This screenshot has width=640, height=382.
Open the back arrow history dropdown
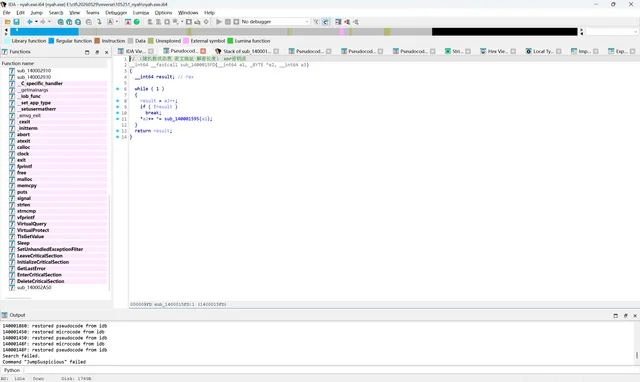point(36,22)
